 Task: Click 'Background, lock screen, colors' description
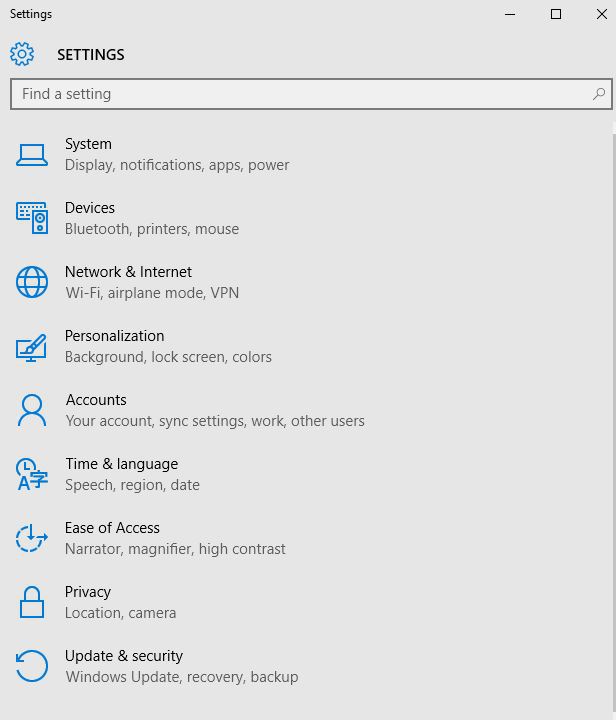(x=168, y=357)
